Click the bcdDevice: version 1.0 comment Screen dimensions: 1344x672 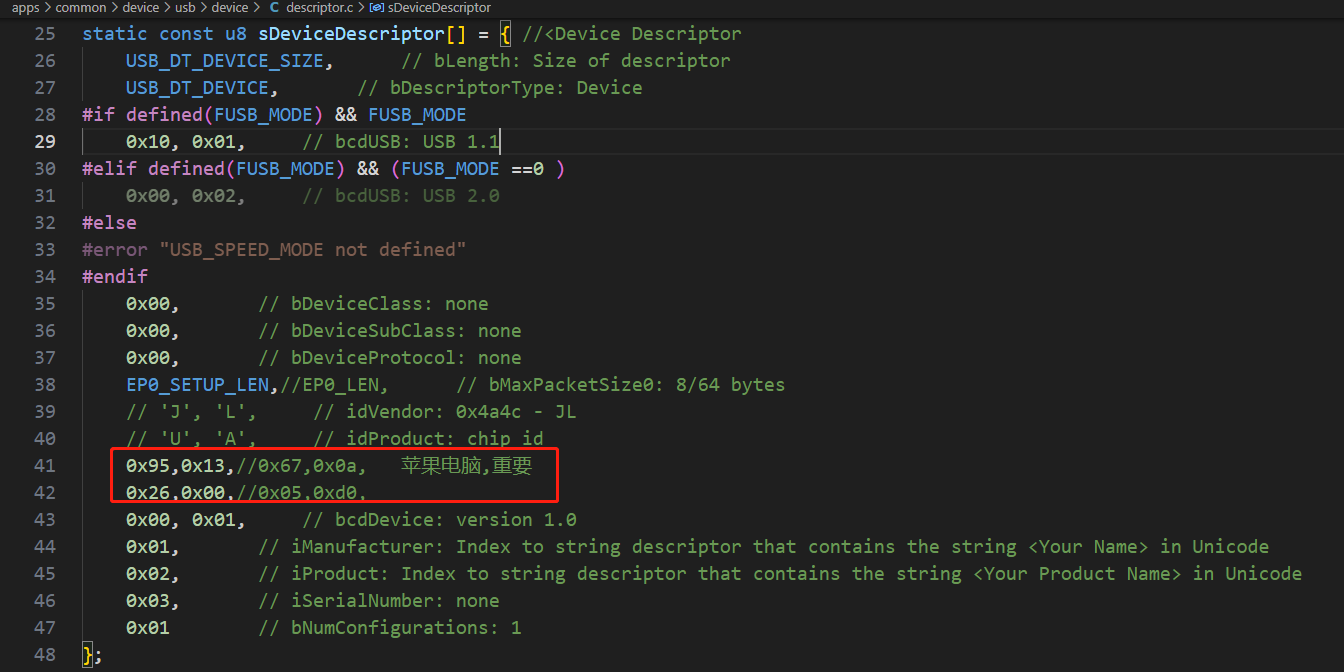439,520
